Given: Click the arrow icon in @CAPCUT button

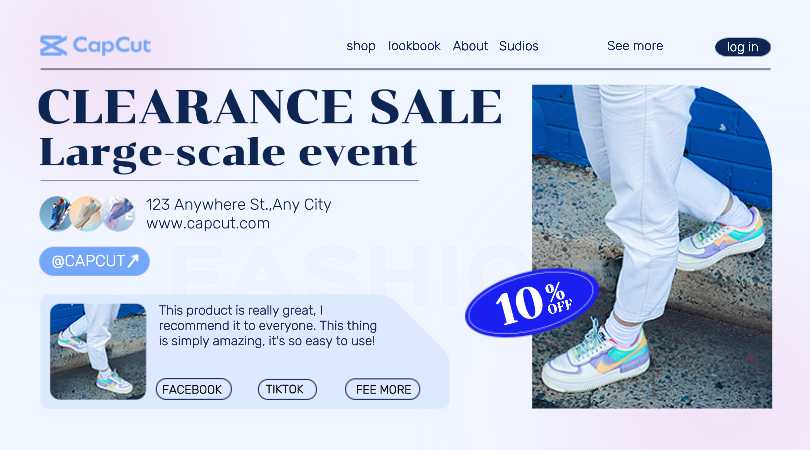Looking at the screenshot, I should [x=133, y=260].
